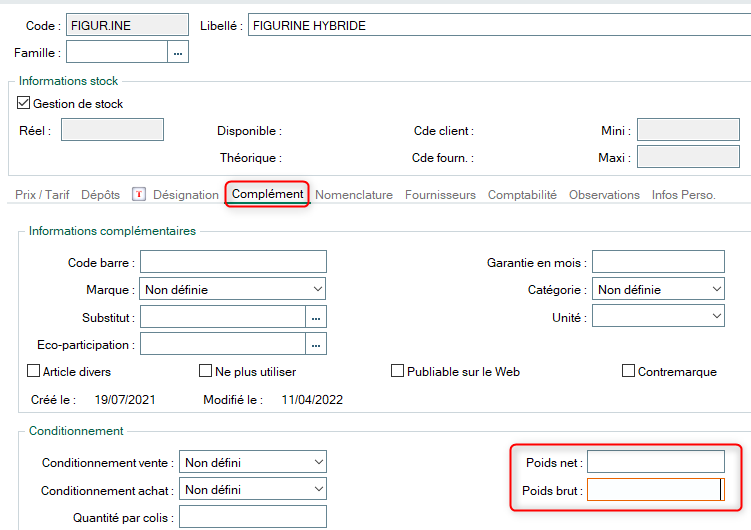Focus the Code barre field

tap(233, 262)
